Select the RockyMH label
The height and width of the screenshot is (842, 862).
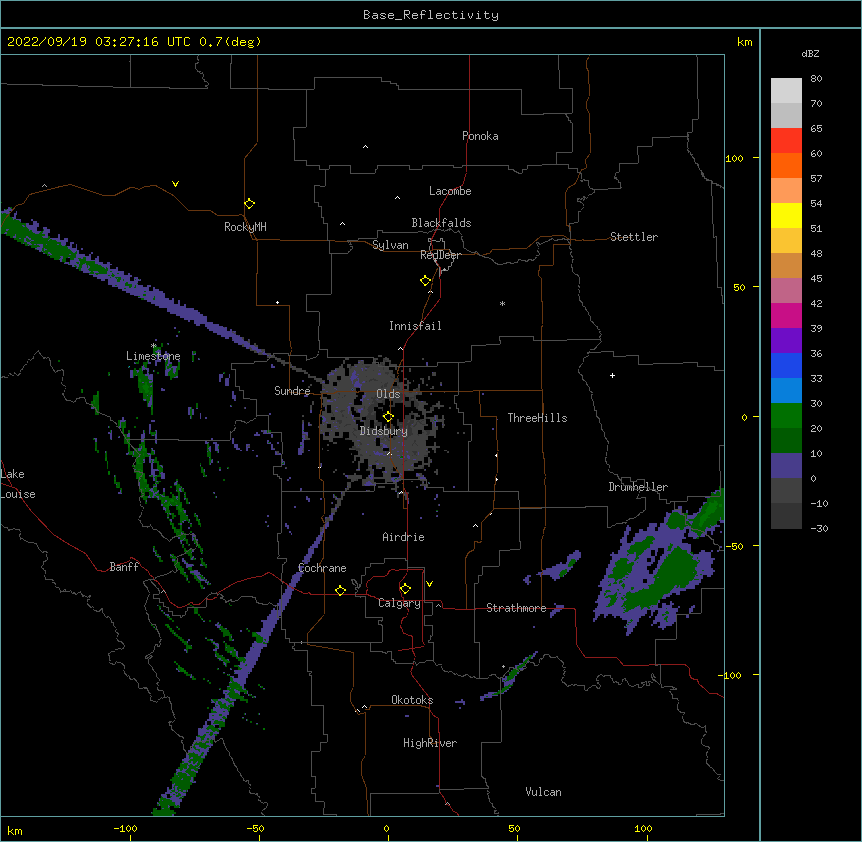pyautogui.click(x=245, y=227)
